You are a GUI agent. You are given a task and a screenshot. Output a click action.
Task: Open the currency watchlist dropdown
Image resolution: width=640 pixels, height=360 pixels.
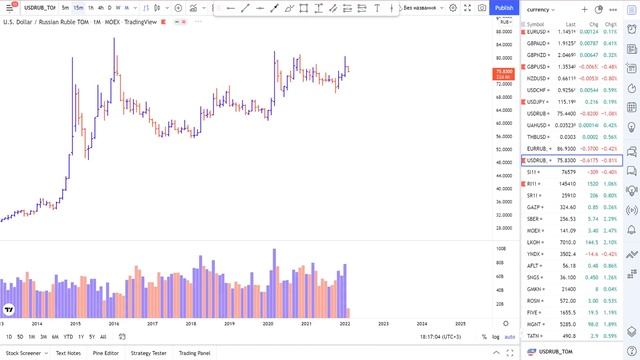(x=540, y=9)
